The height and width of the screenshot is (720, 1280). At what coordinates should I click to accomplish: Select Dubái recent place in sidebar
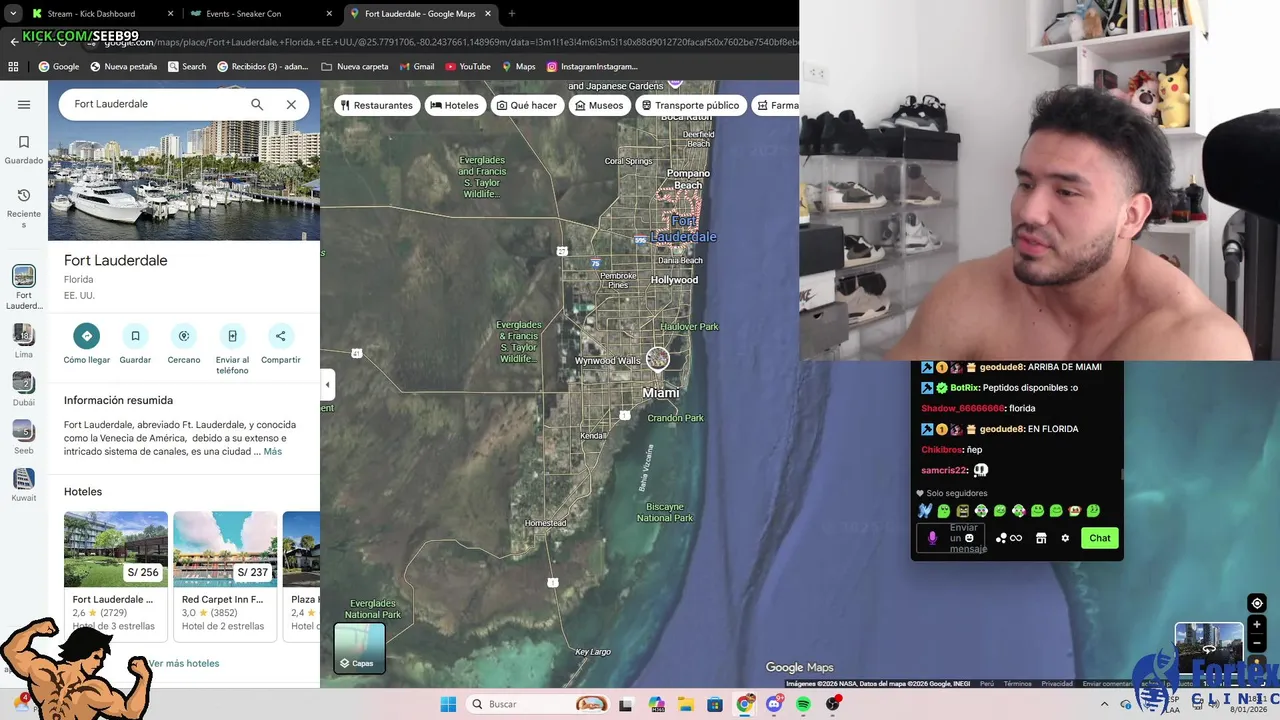coord(24,389)
